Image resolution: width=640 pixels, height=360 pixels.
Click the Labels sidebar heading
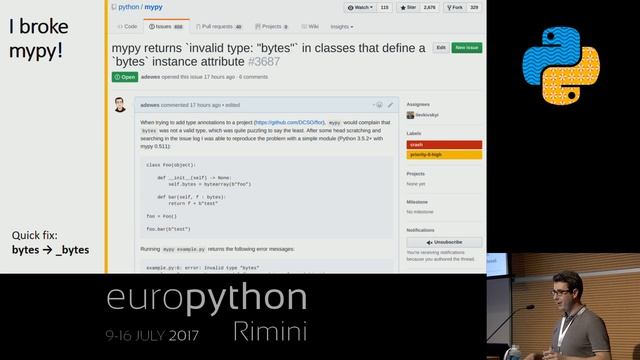(413, 133)
